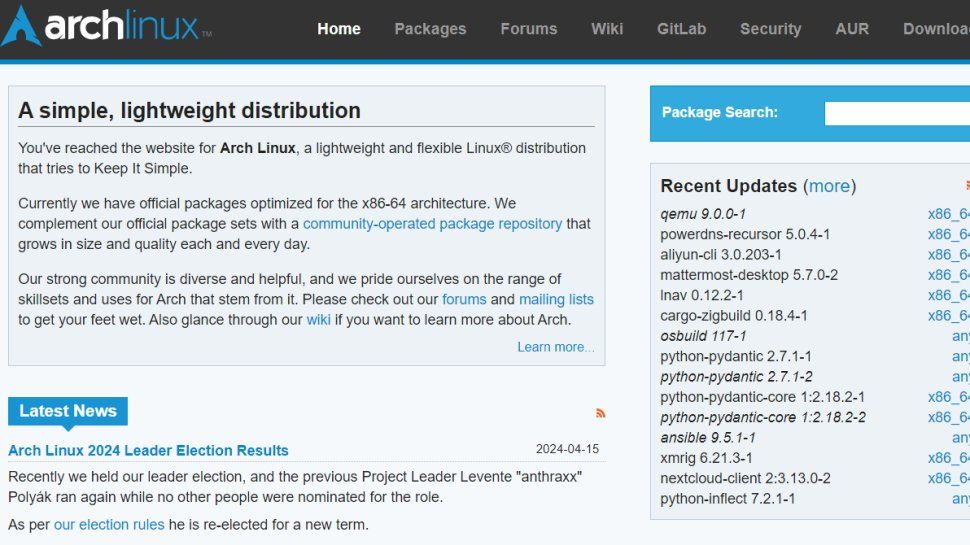Navigate to GitLab in the top menu
Screen dimensions: 970x545
pos(681,29)
